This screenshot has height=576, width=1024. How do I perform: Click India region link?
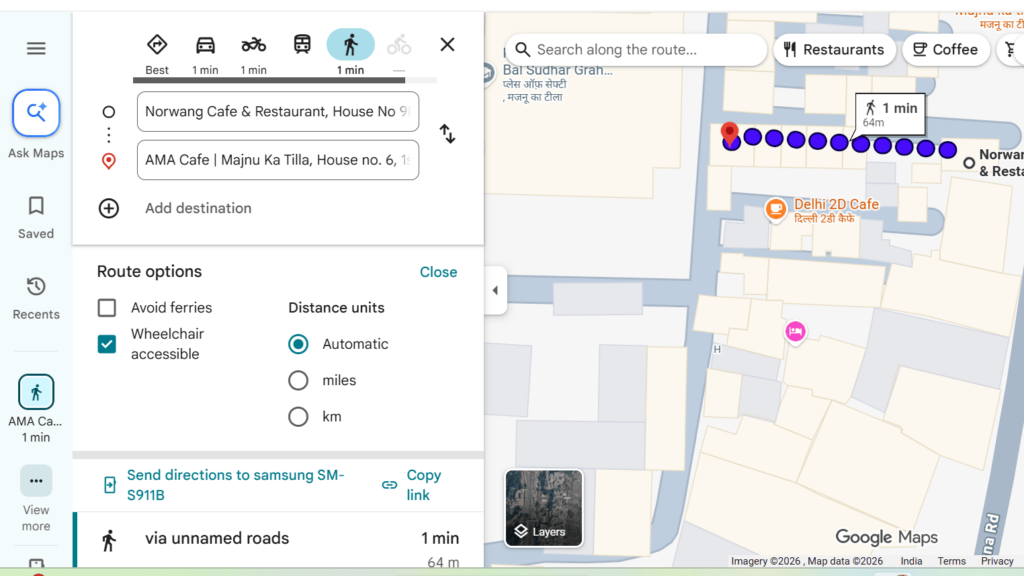pyautogui.click(x=911, y=561)
